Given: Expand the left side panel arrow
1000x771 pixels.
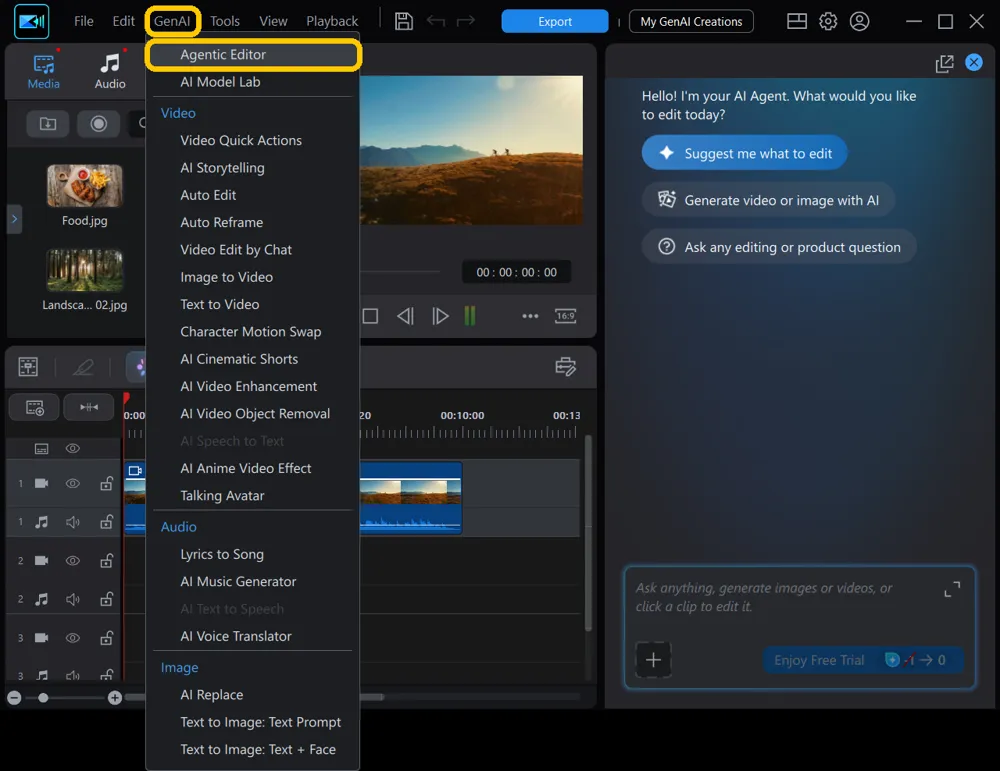Looking at the screenshot, I should pyautogui.click(x=14, y=219).
